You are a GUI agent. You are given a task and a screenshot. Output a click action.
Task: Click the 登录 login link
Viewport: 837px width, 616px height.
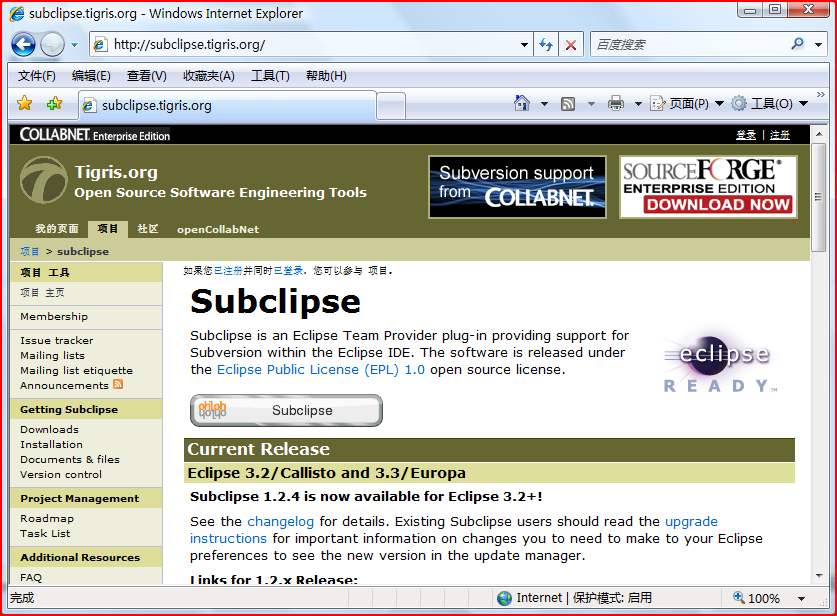coord(746,135)
